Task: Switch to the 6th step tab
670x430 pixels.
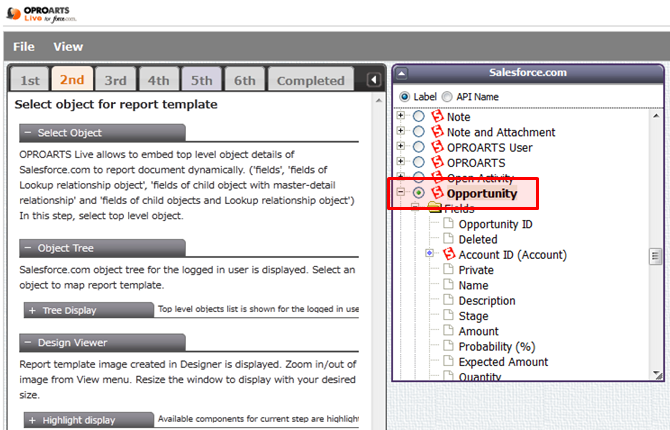Action: tap(244, 80)
